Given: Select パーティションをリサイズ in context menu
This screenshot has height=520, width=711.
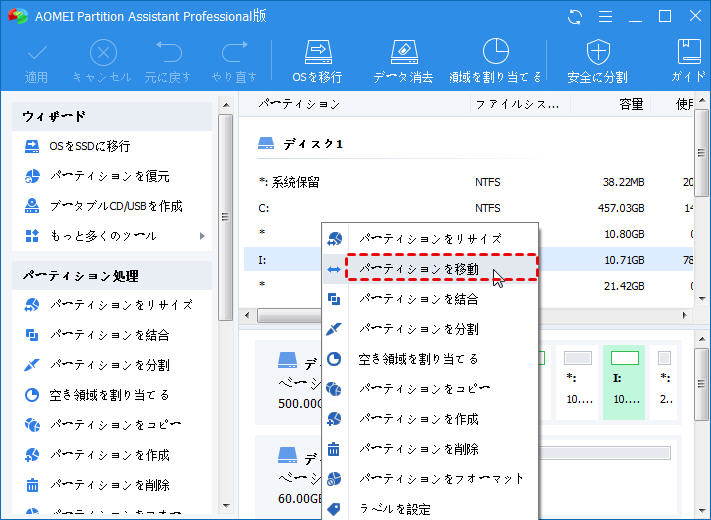Looking at the screenshot, I should tap(430, 238).
